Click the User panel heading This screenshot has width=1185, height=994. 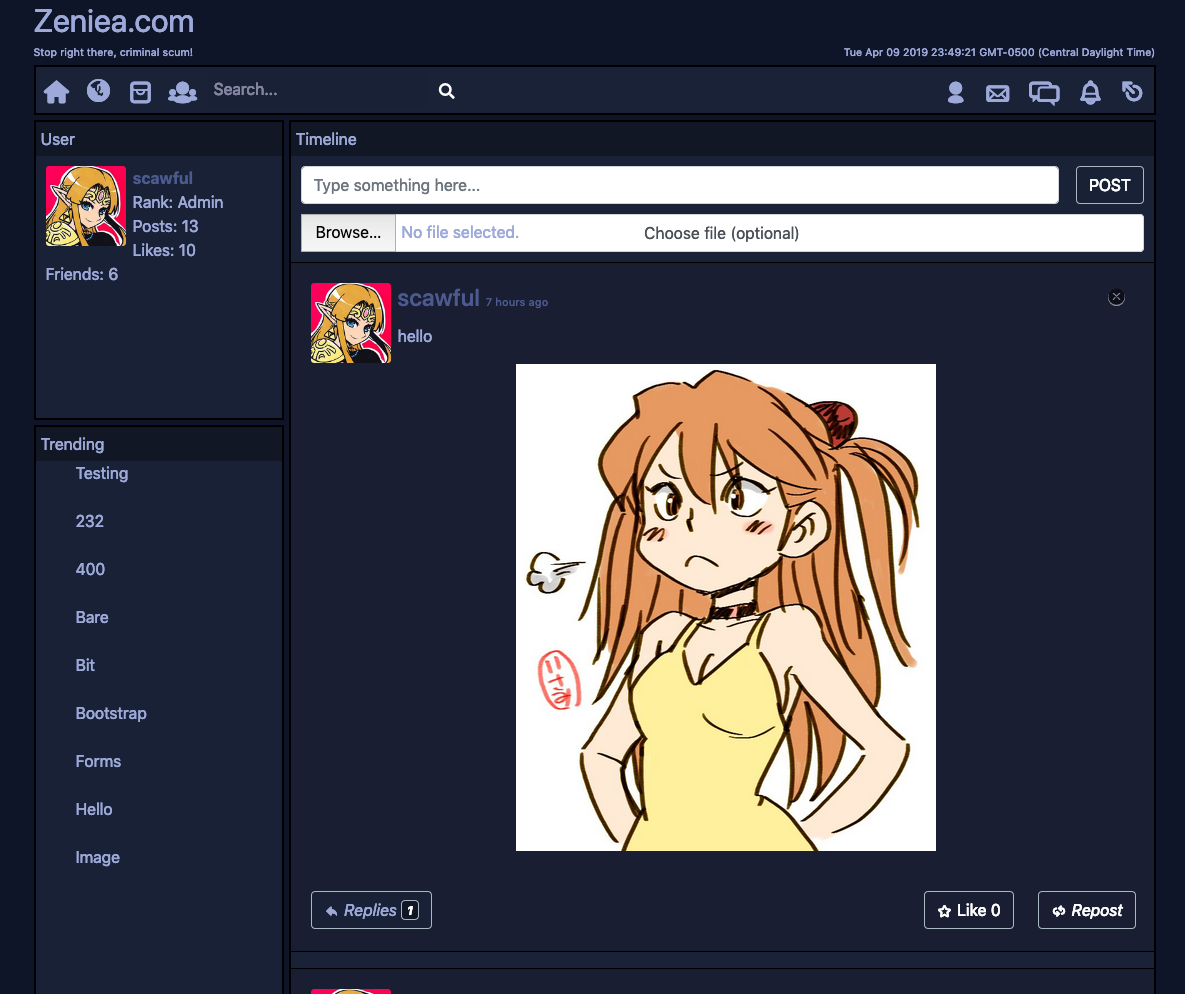pos(57,139)
